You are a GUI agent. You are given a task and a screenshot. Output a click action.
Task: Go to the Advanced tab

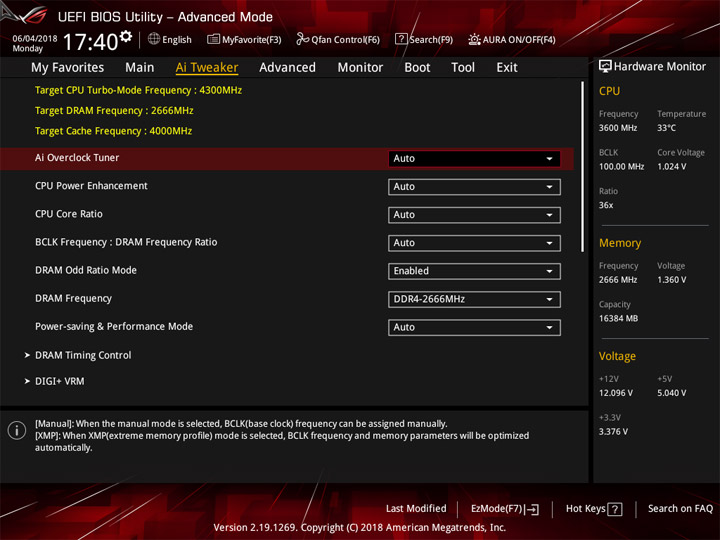click(x=287, y=68)
